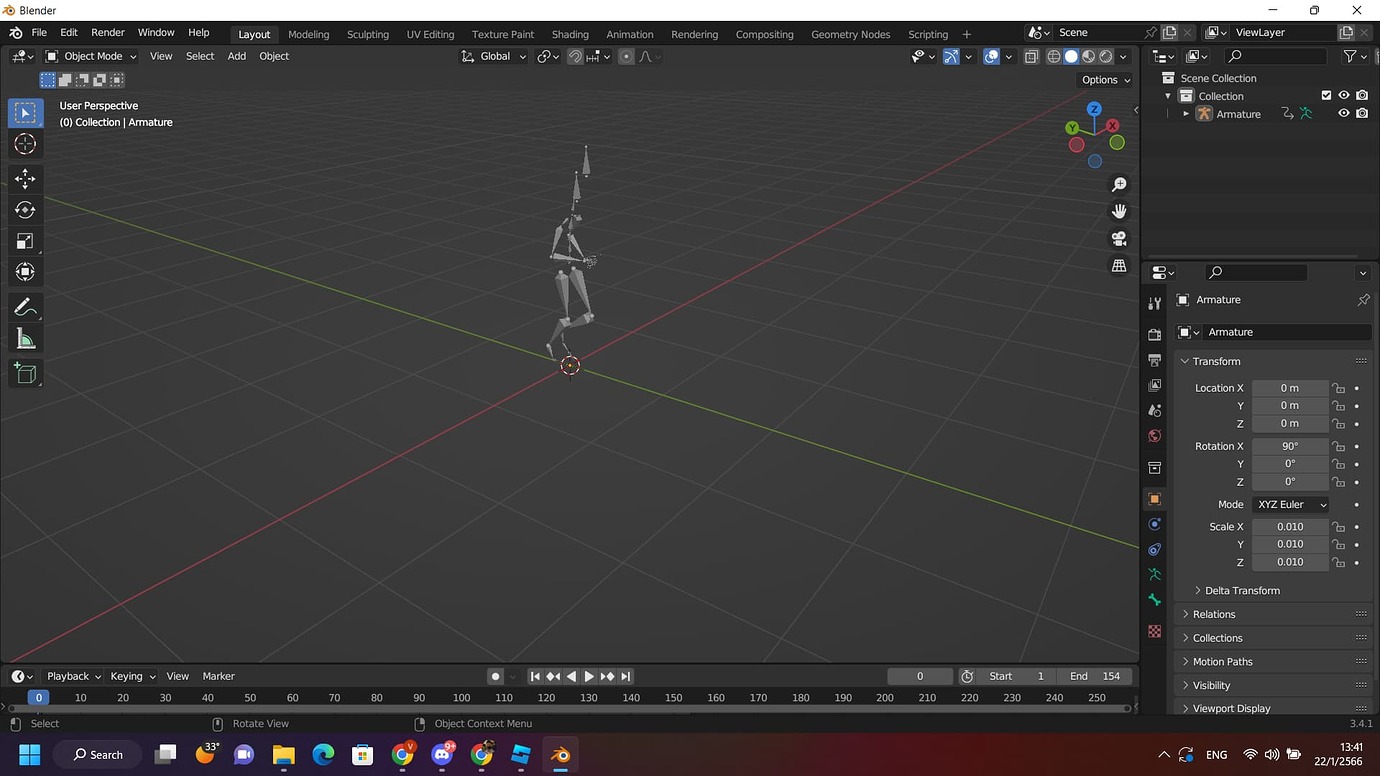Click the Scale X value field
The image size is (1380, 776).
1290,527
